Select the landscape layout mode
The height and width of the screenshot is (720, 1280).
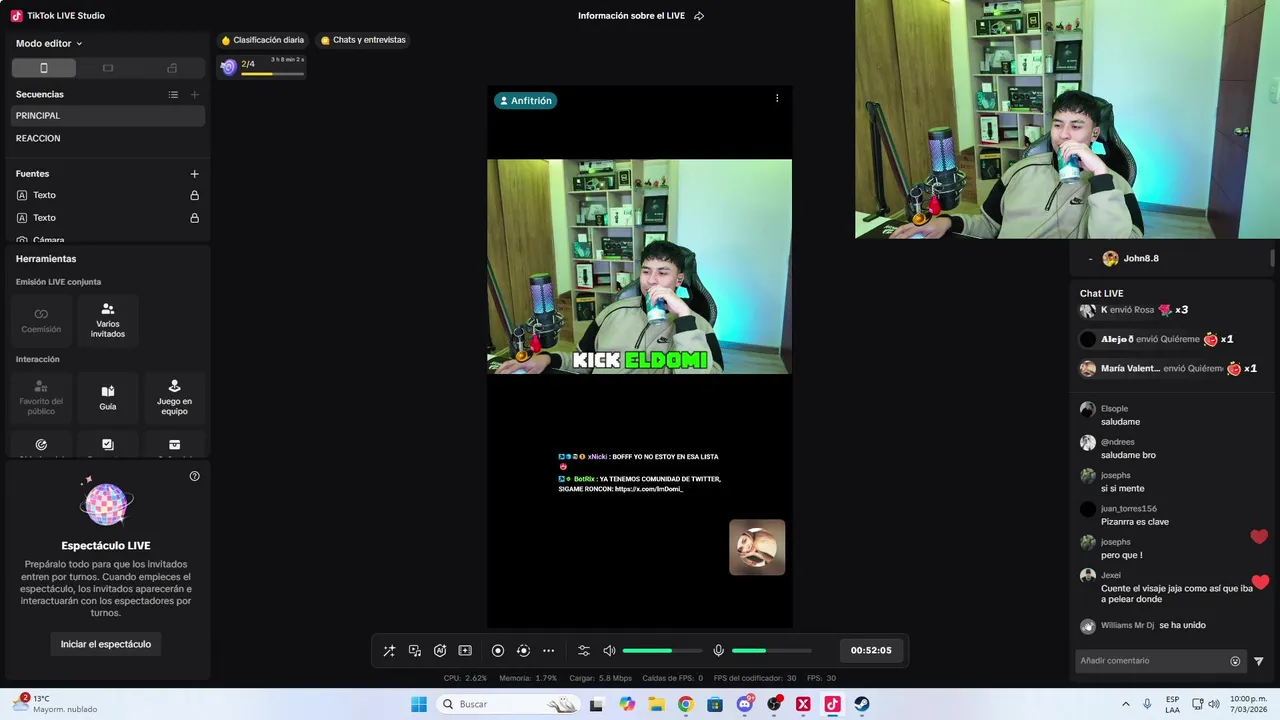point(108,68)
